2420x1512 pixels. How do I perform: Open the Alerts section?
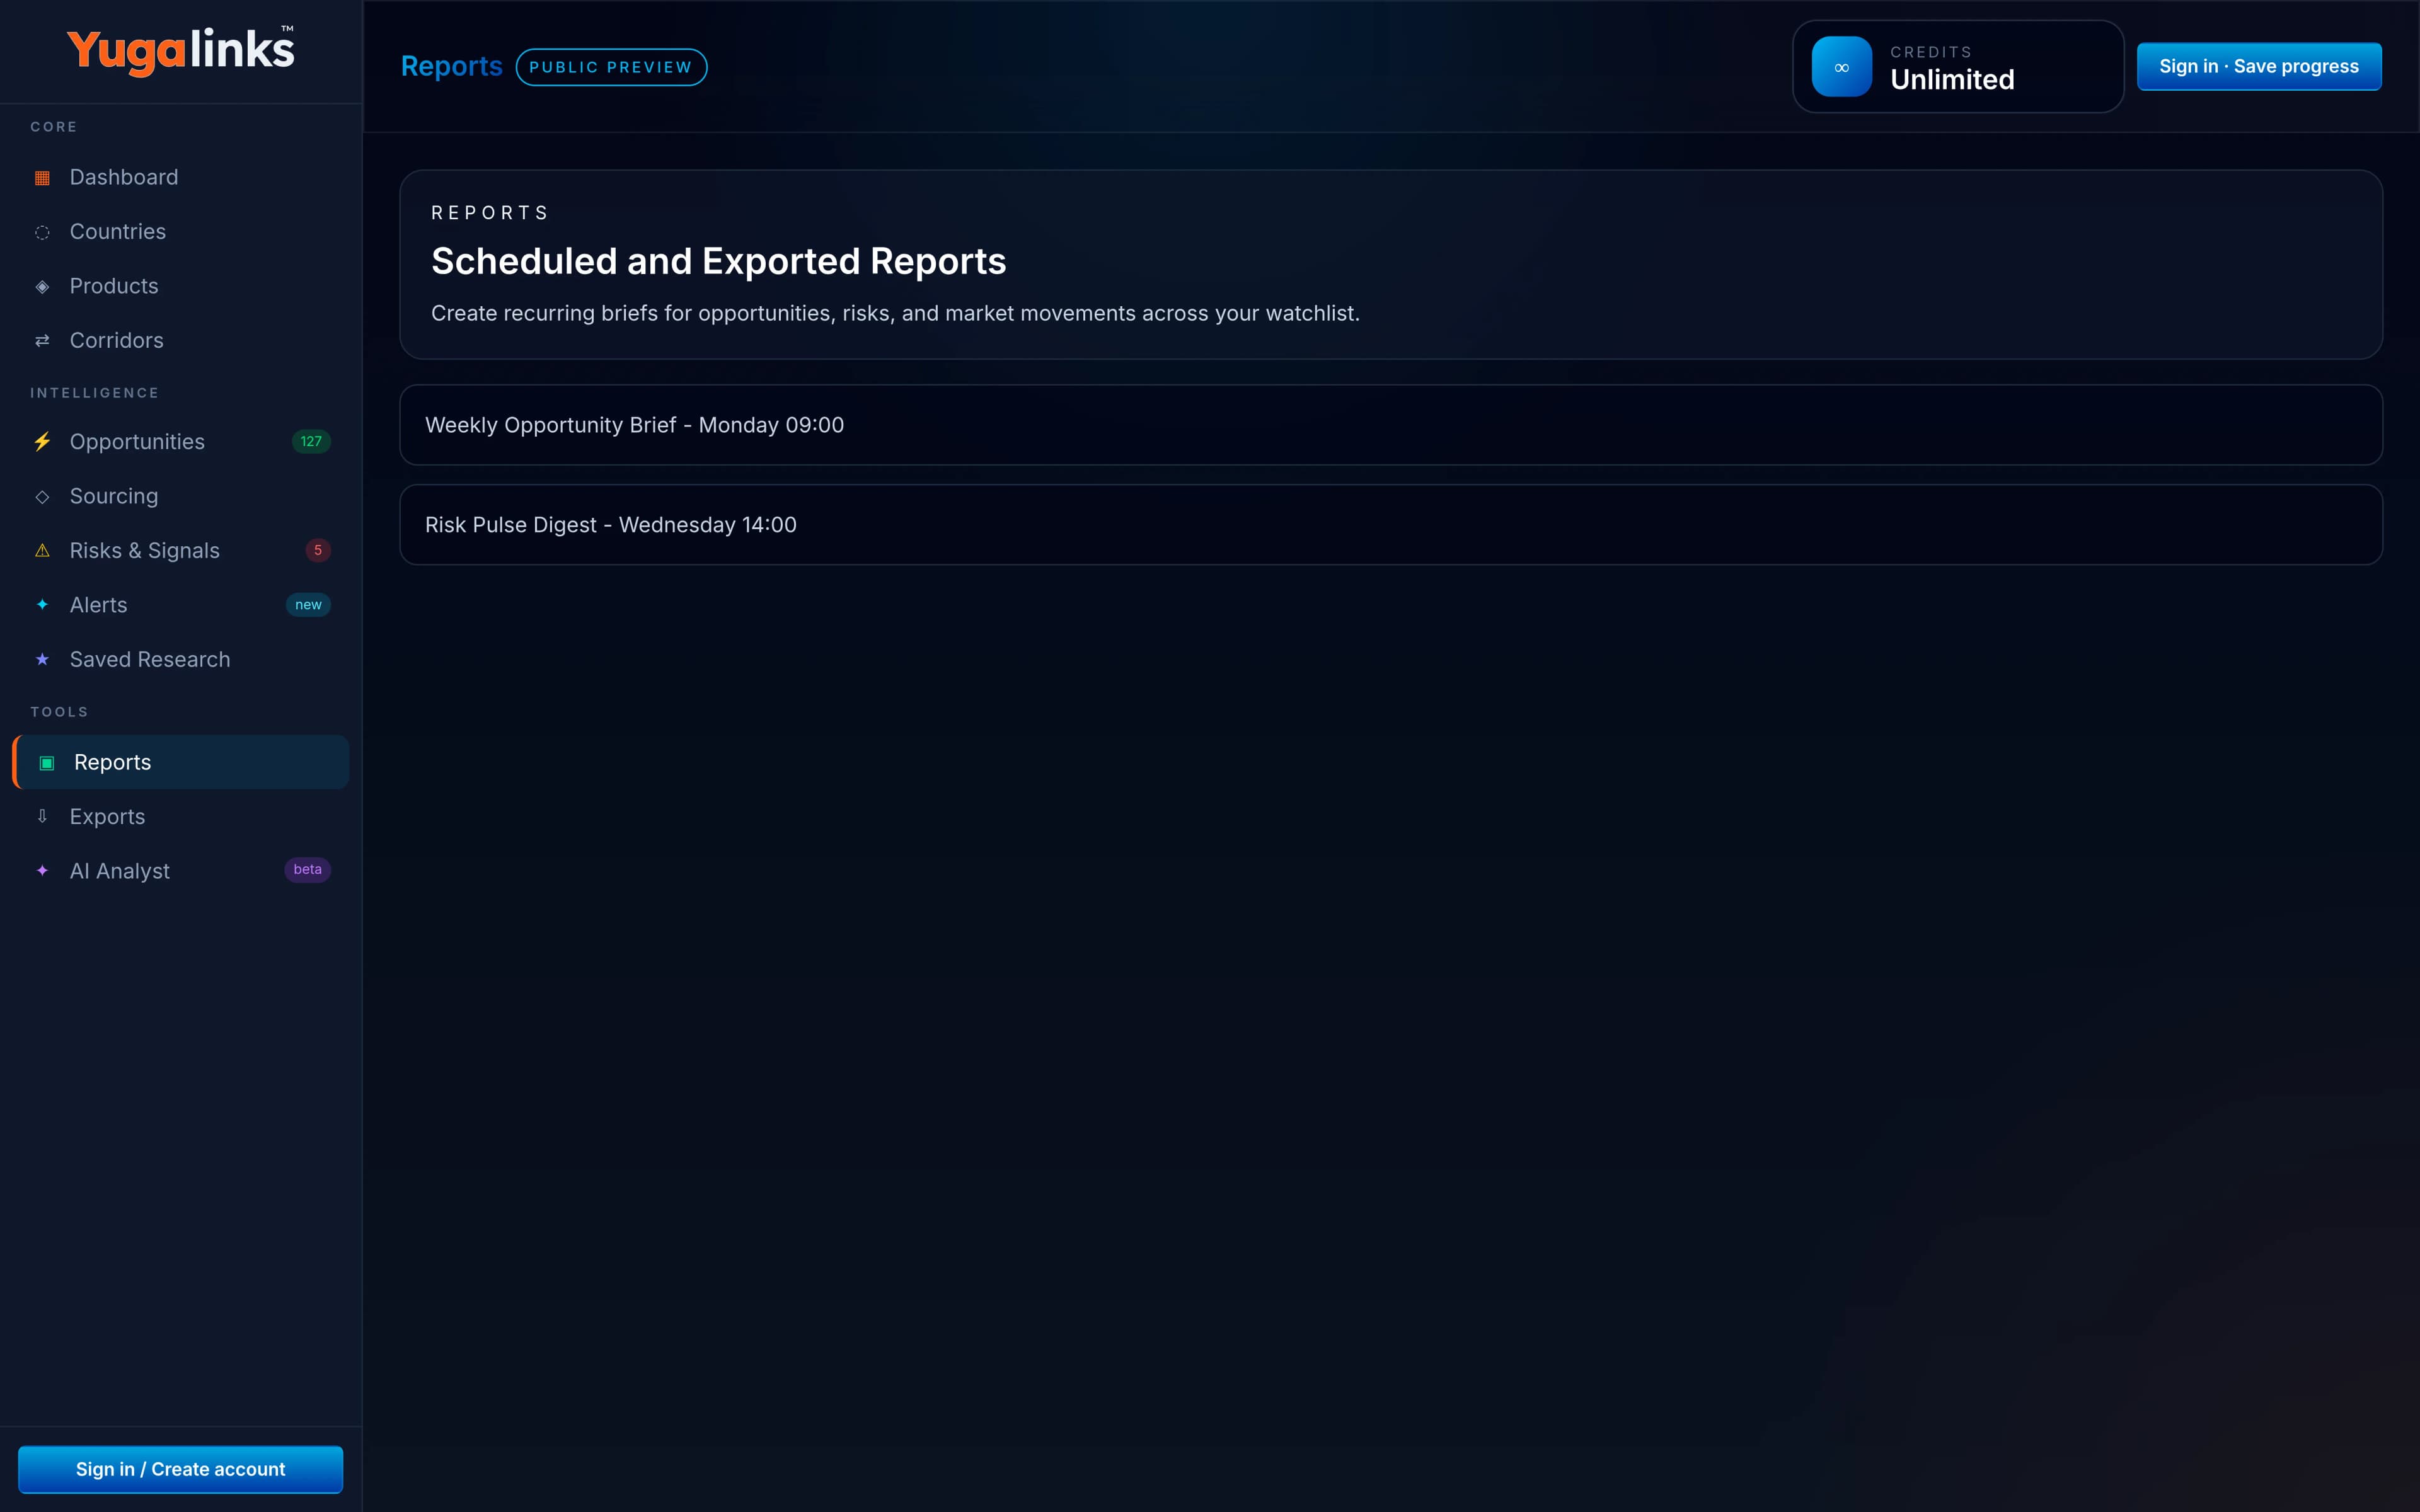click(181, 605)
